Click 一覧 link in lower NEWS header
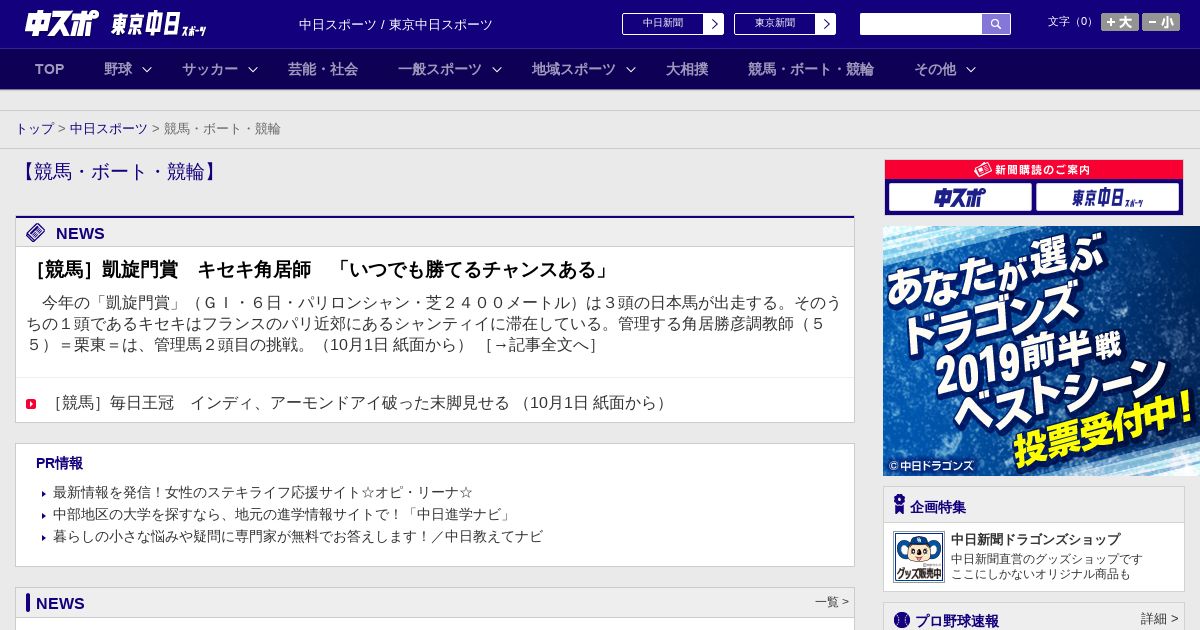This screenshot has height=630, width=1200. [832, 602]
